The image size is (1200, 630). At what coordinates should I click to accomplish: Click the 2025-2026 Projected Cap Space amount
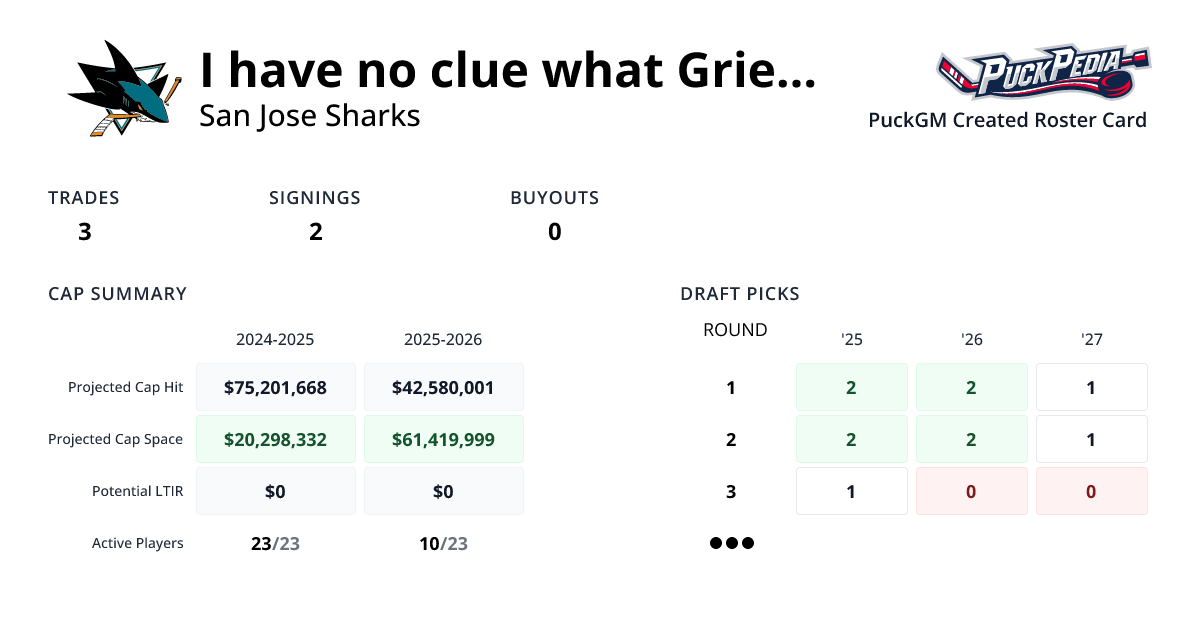[443, 439]
